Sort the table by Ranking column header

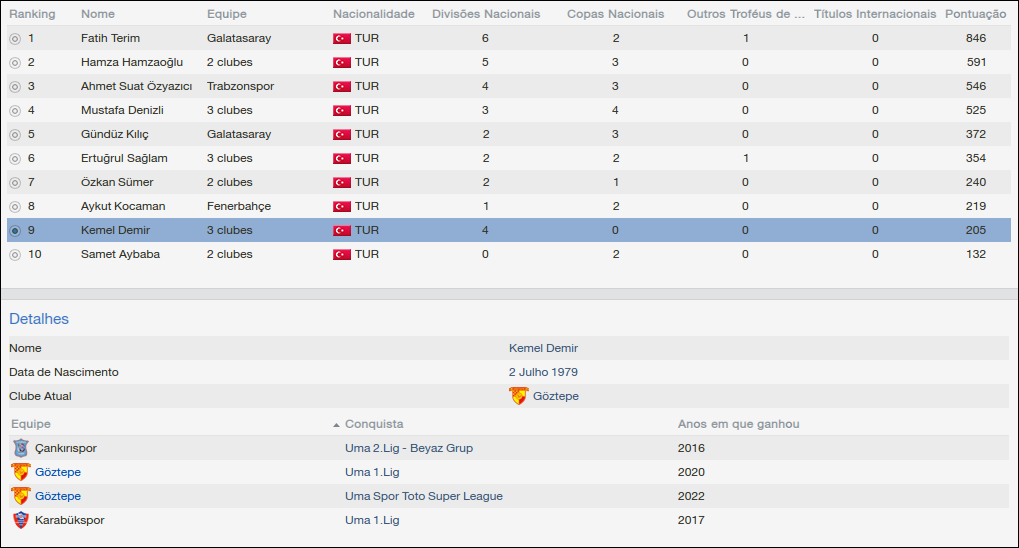coord(32,14)
